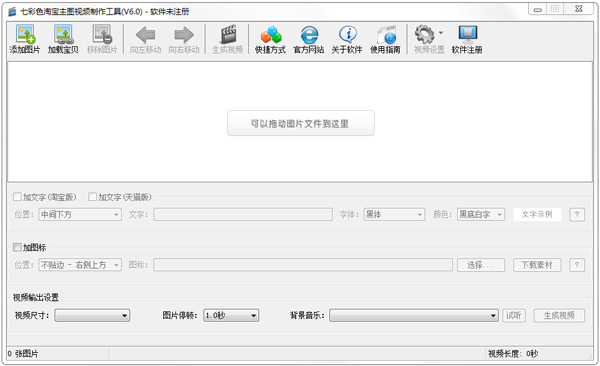Image resolution: width=600 pixels, height=366 pixels.
Task: Click the help ? button beside 文字示例
Action: (x=577, y=214)
